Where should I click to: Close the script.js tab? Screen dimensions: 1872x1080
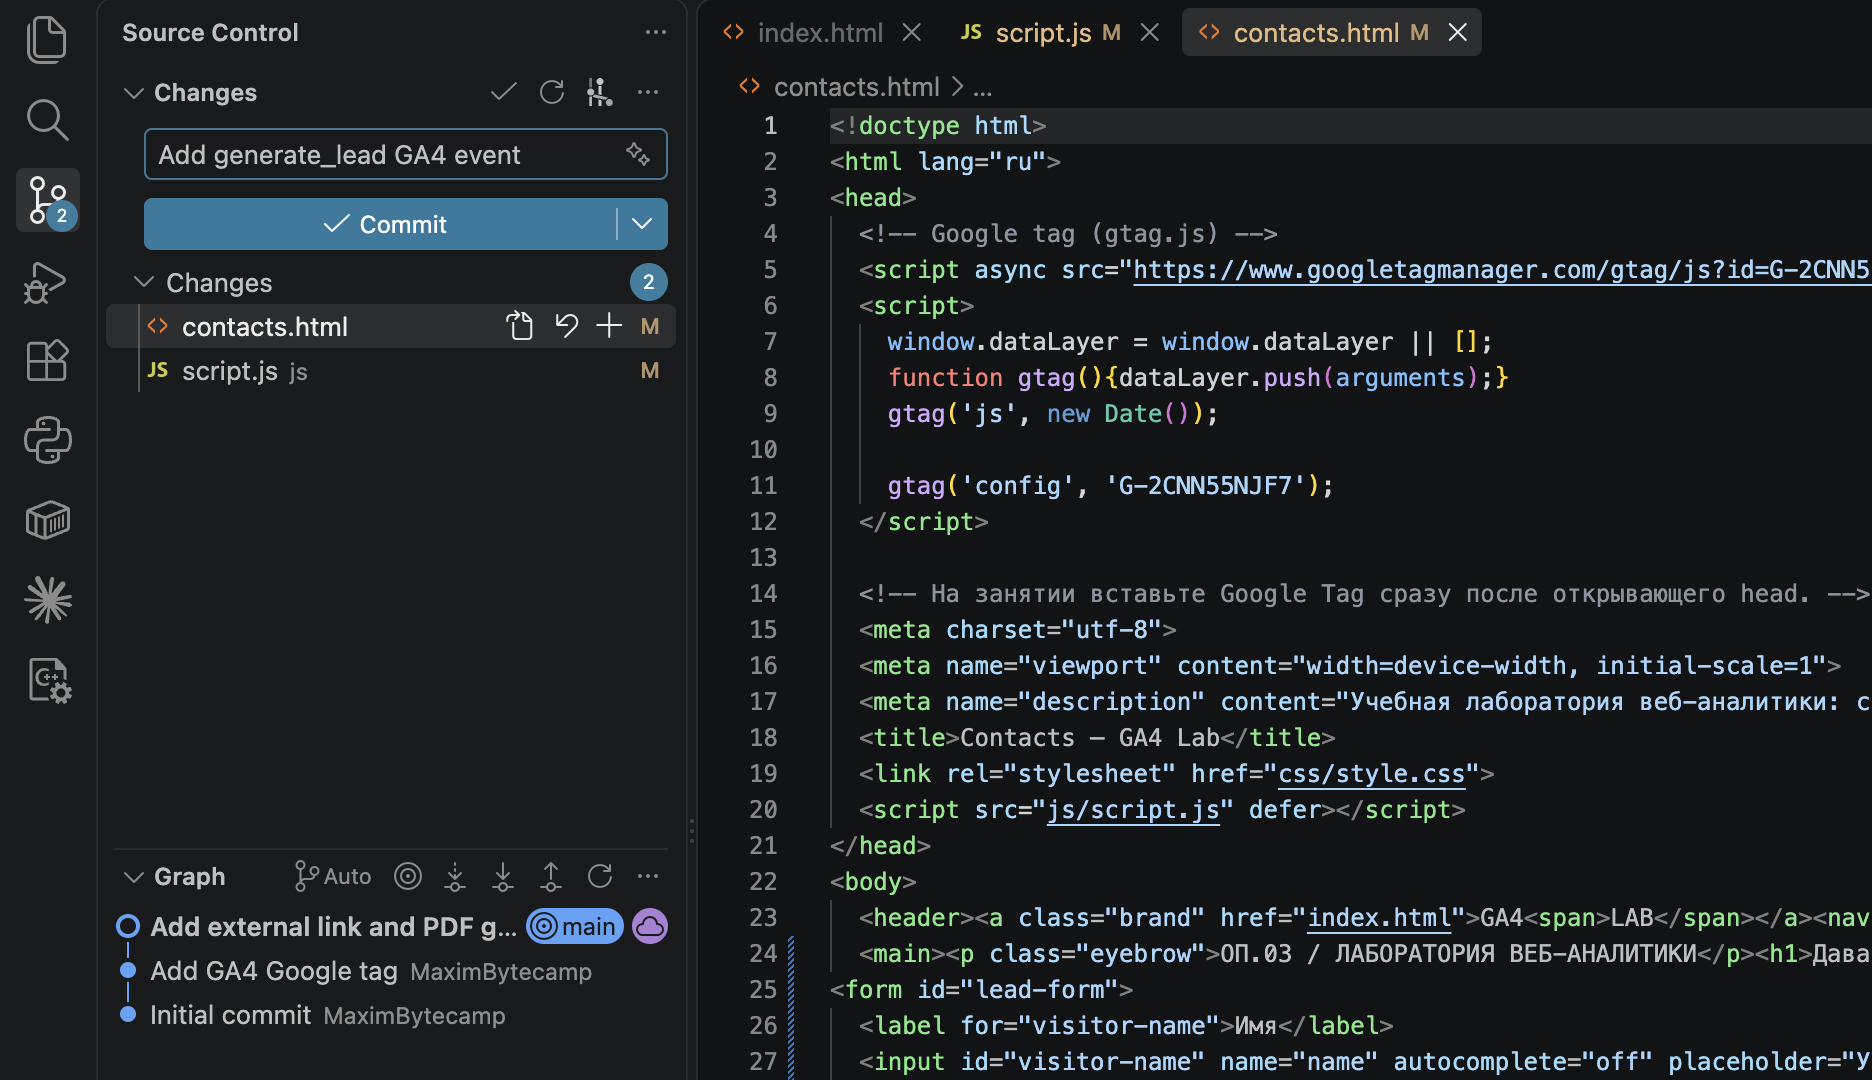1150,33
